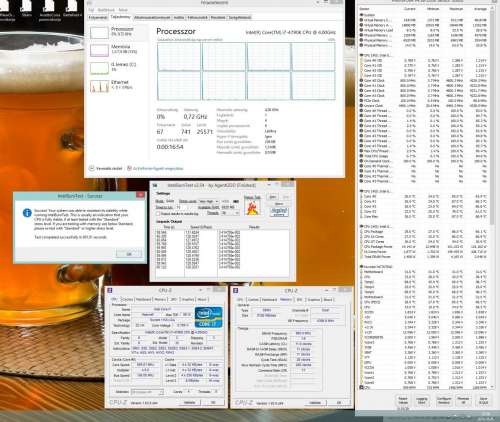Click the IntelBurnTest title bar icon

pos(155,185)
